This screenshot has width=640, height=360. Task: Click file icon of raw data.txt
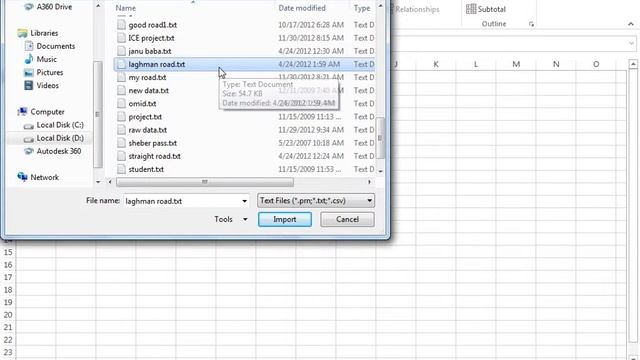121,129
